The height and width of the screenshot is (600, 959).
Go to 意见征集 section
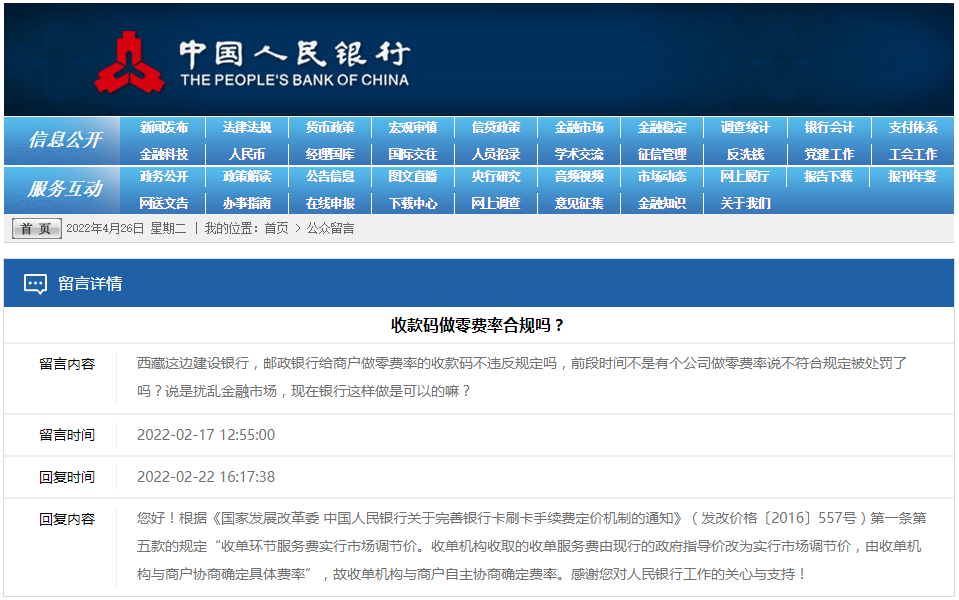[x=579, y=203]
